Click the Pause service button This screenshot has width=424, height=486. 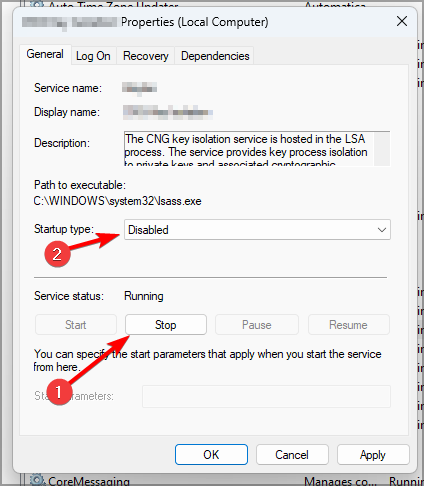[257, 325]
